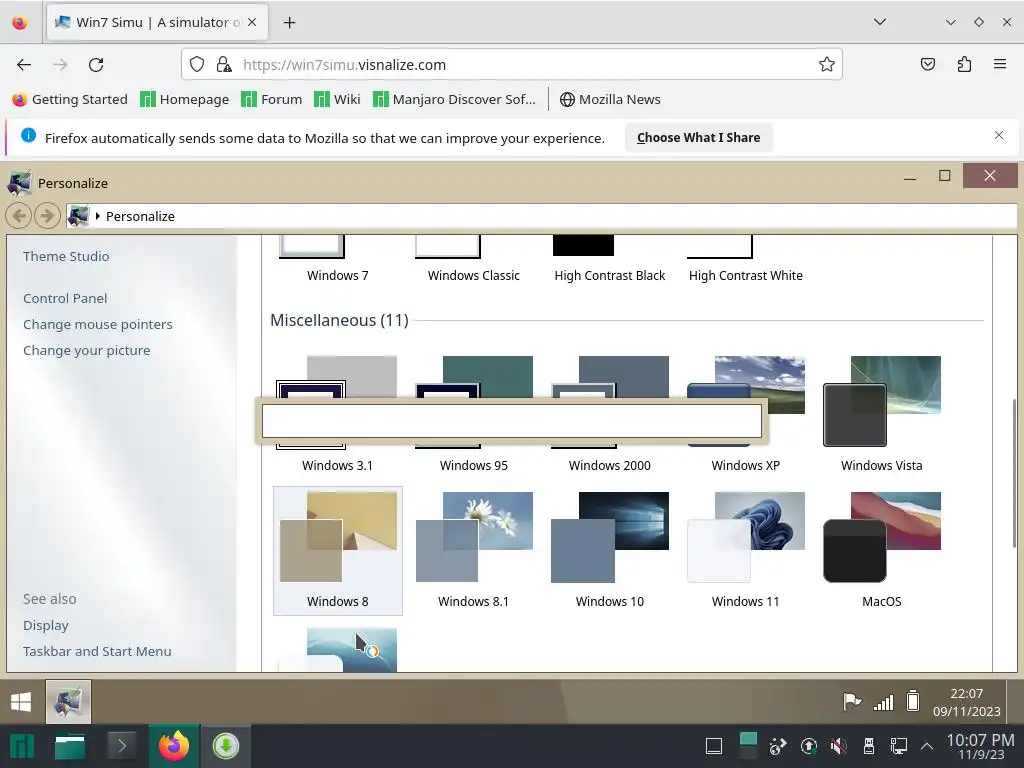Viewport: 1024px width, 768px height.
Task: Select the High Contrast White theme
Action: 746,260
